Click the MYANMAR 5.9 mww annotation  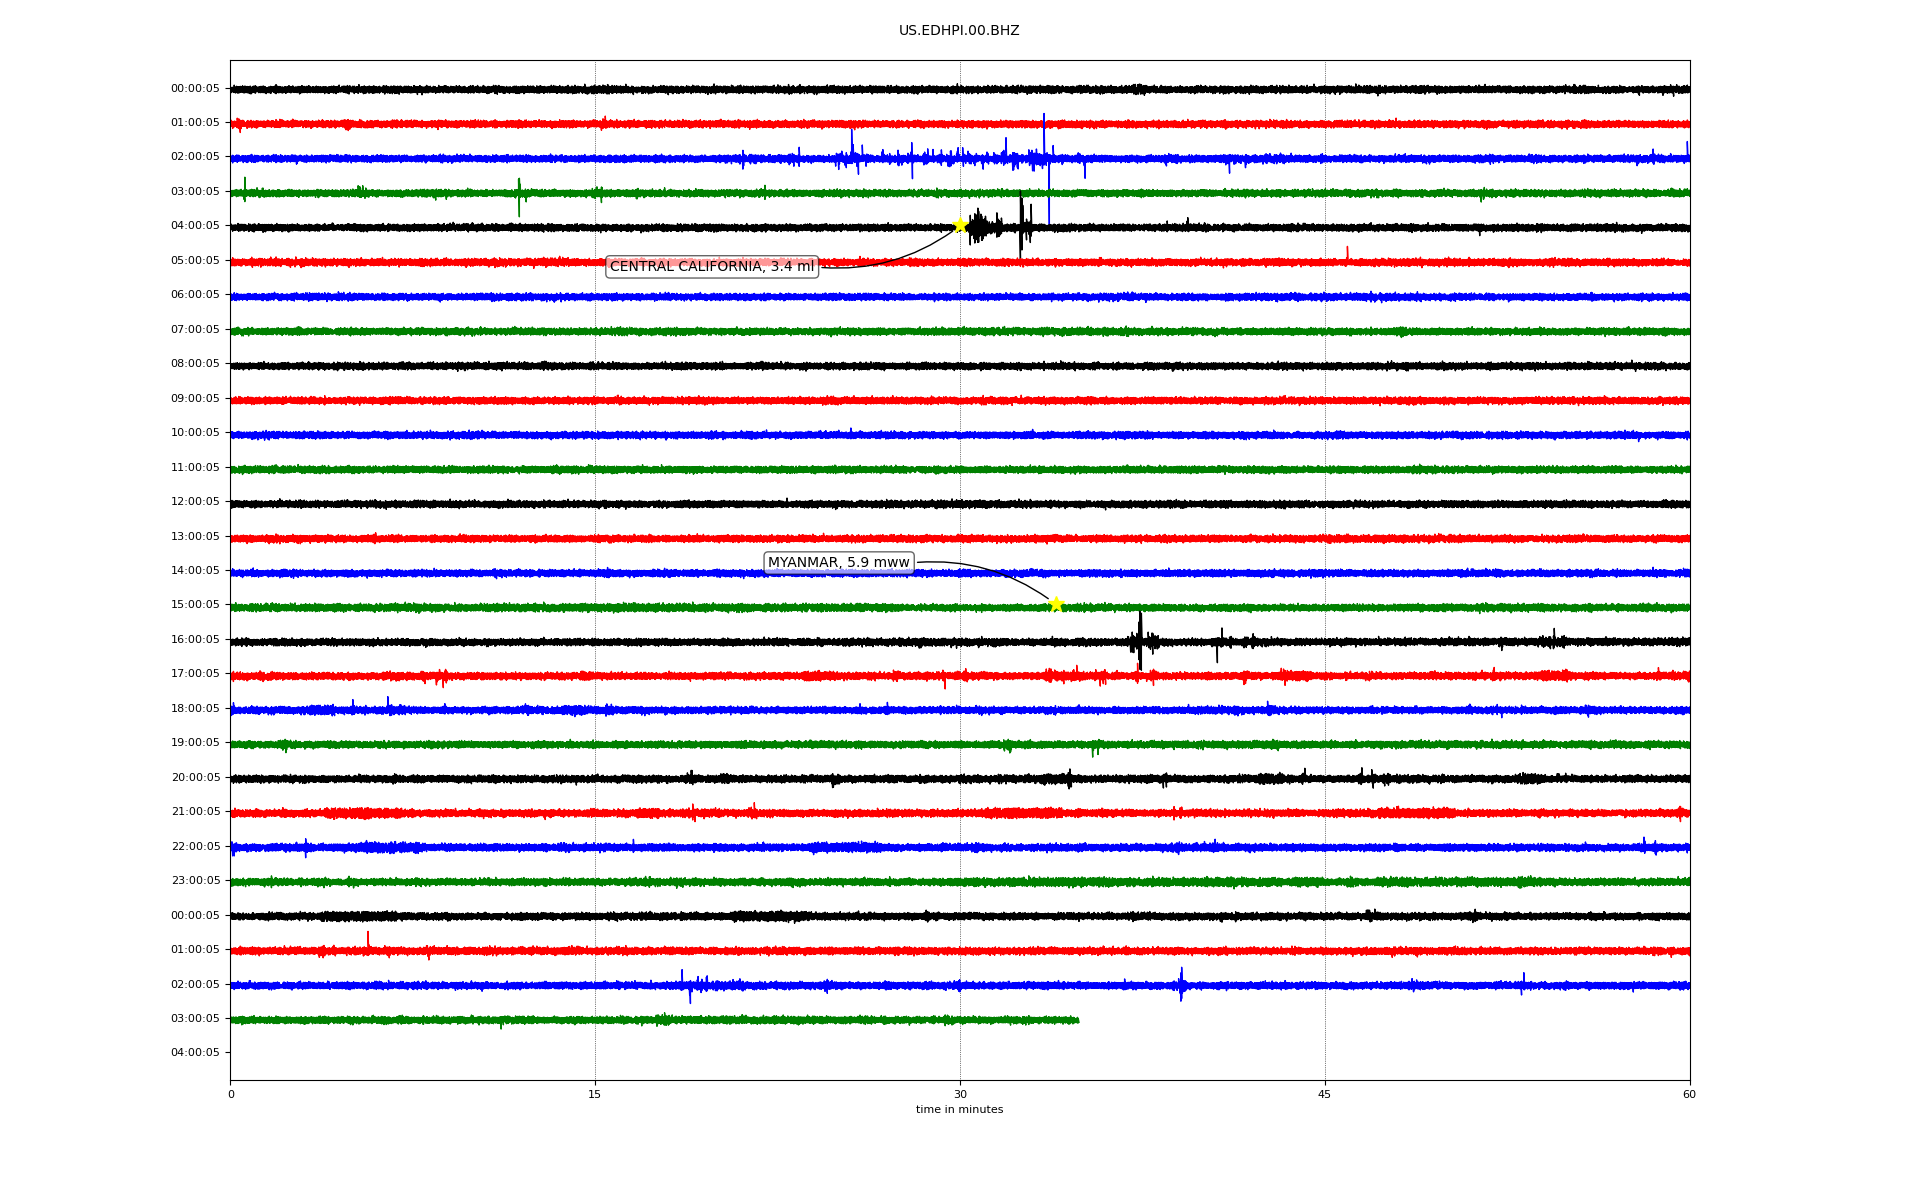(838, 563)
